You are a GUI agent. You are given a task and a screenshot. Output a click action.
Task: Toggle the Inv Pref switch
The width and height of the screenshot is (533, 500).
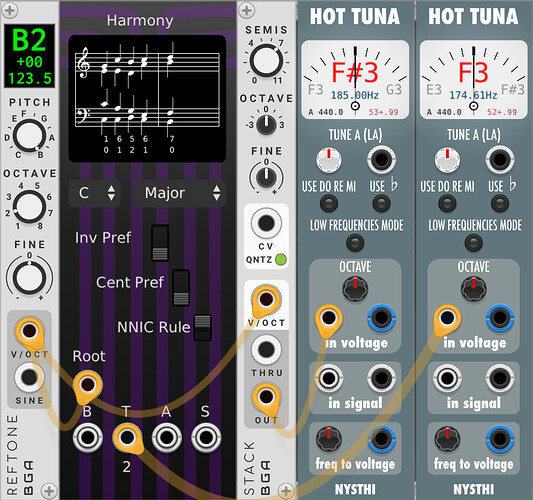(160, 243)
